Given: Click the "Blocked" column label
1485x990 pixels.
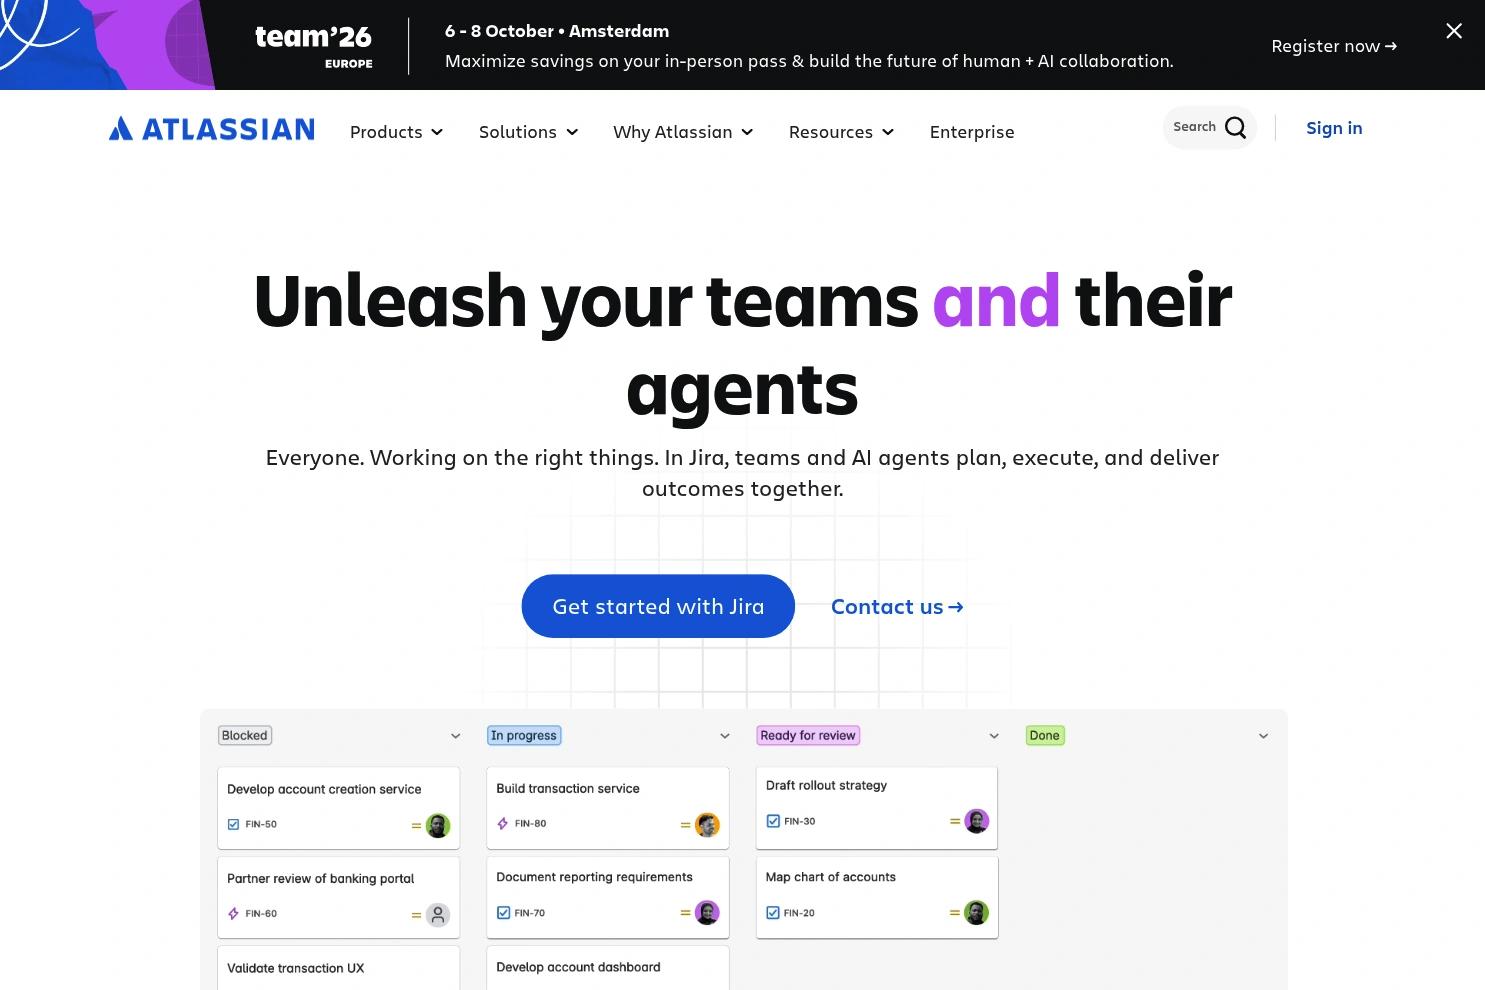Looking at the screenshot, I should point(245,736).
